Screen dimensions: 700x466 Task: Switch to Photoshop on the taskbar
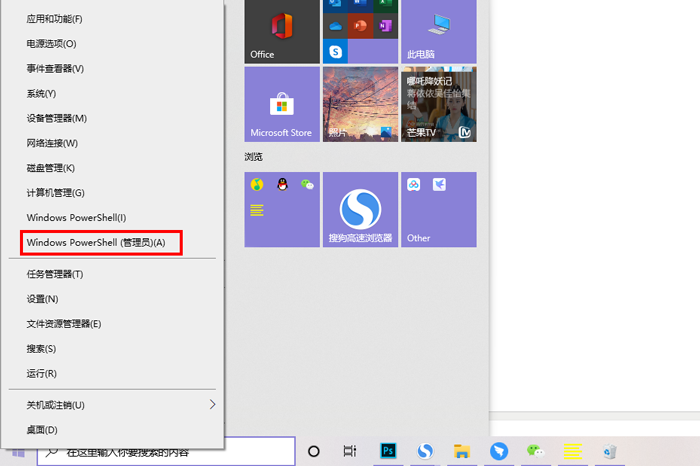click(388, 451)
